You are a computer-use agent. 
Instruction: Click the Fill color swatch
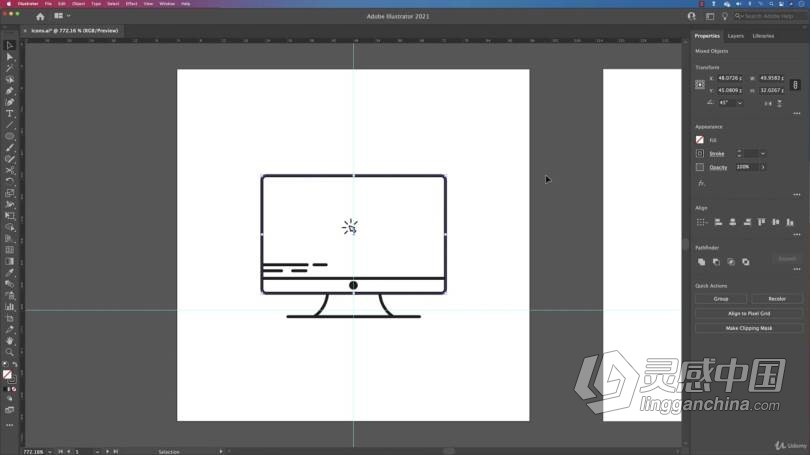[x=699, y=140]
